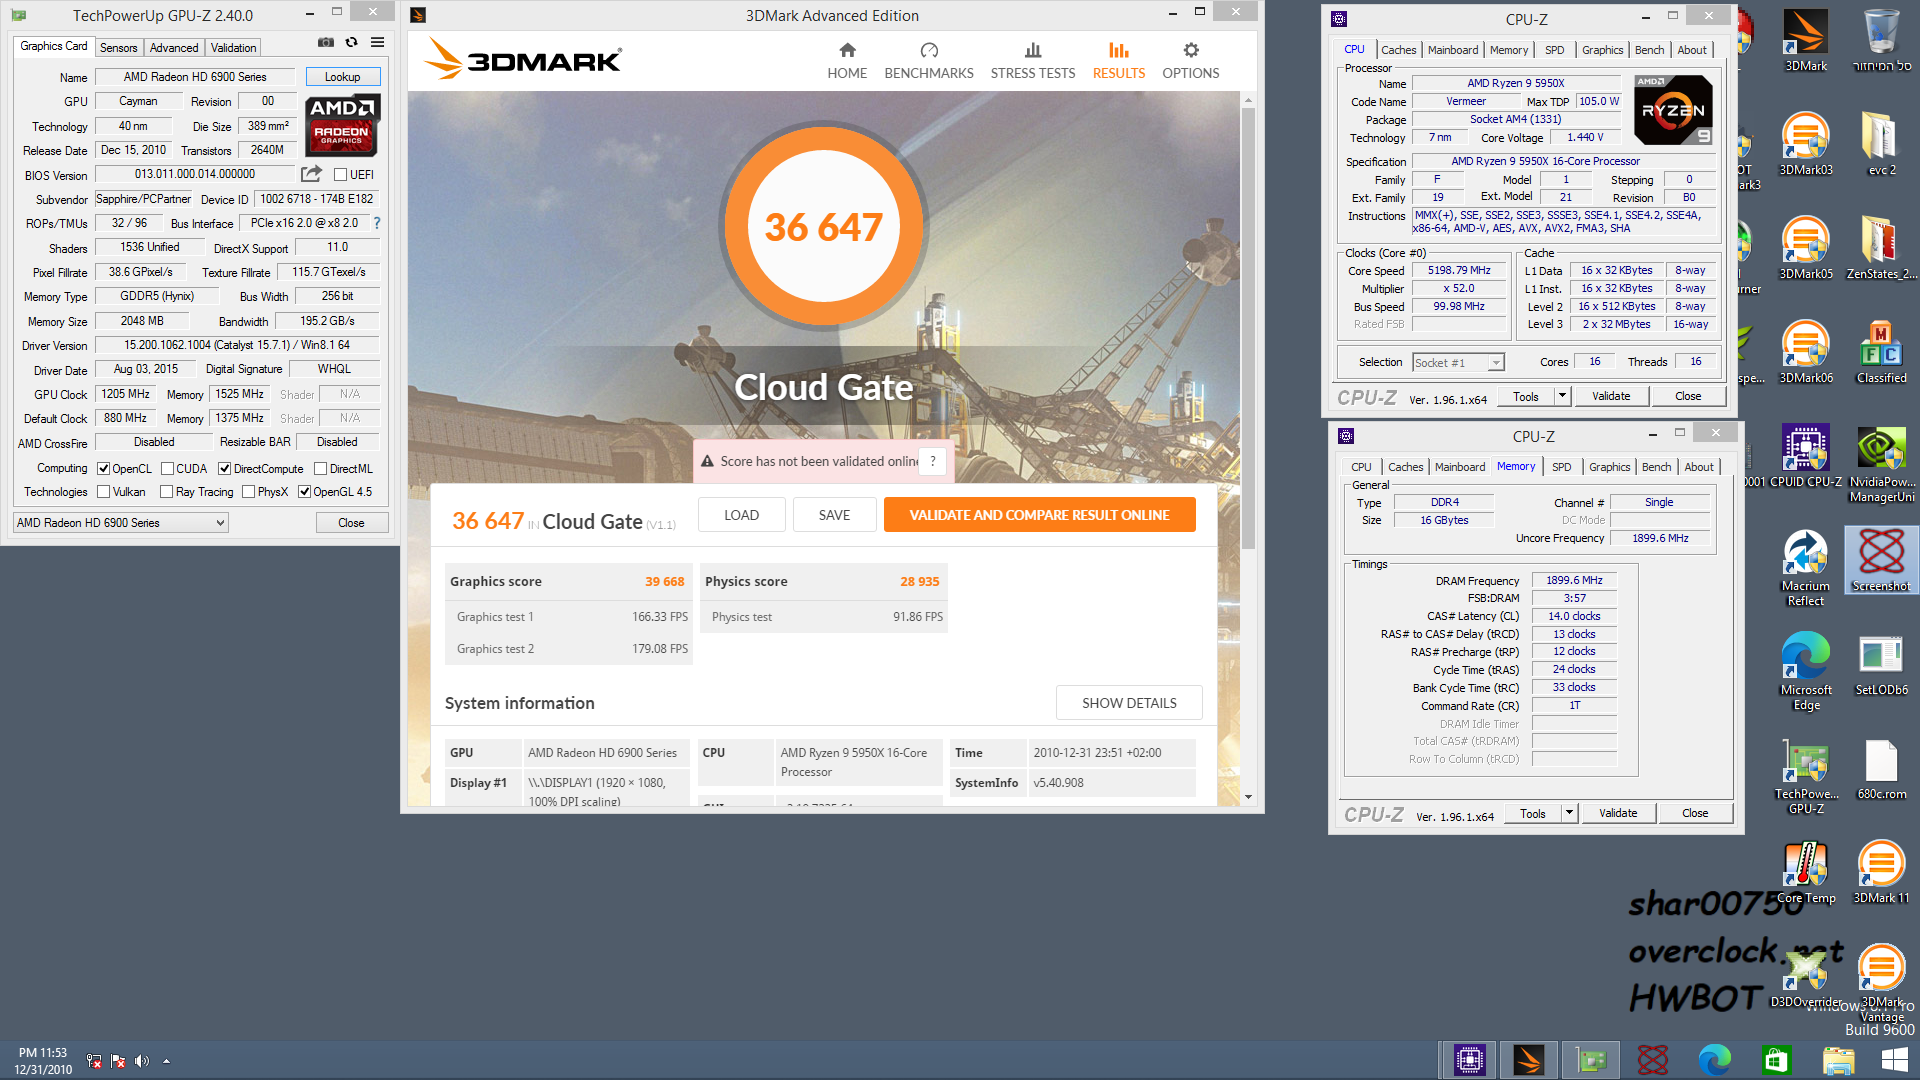Open Tools dropdown arrow in upper CPU-Z
The image size is (1920, 1080).
1562,396
